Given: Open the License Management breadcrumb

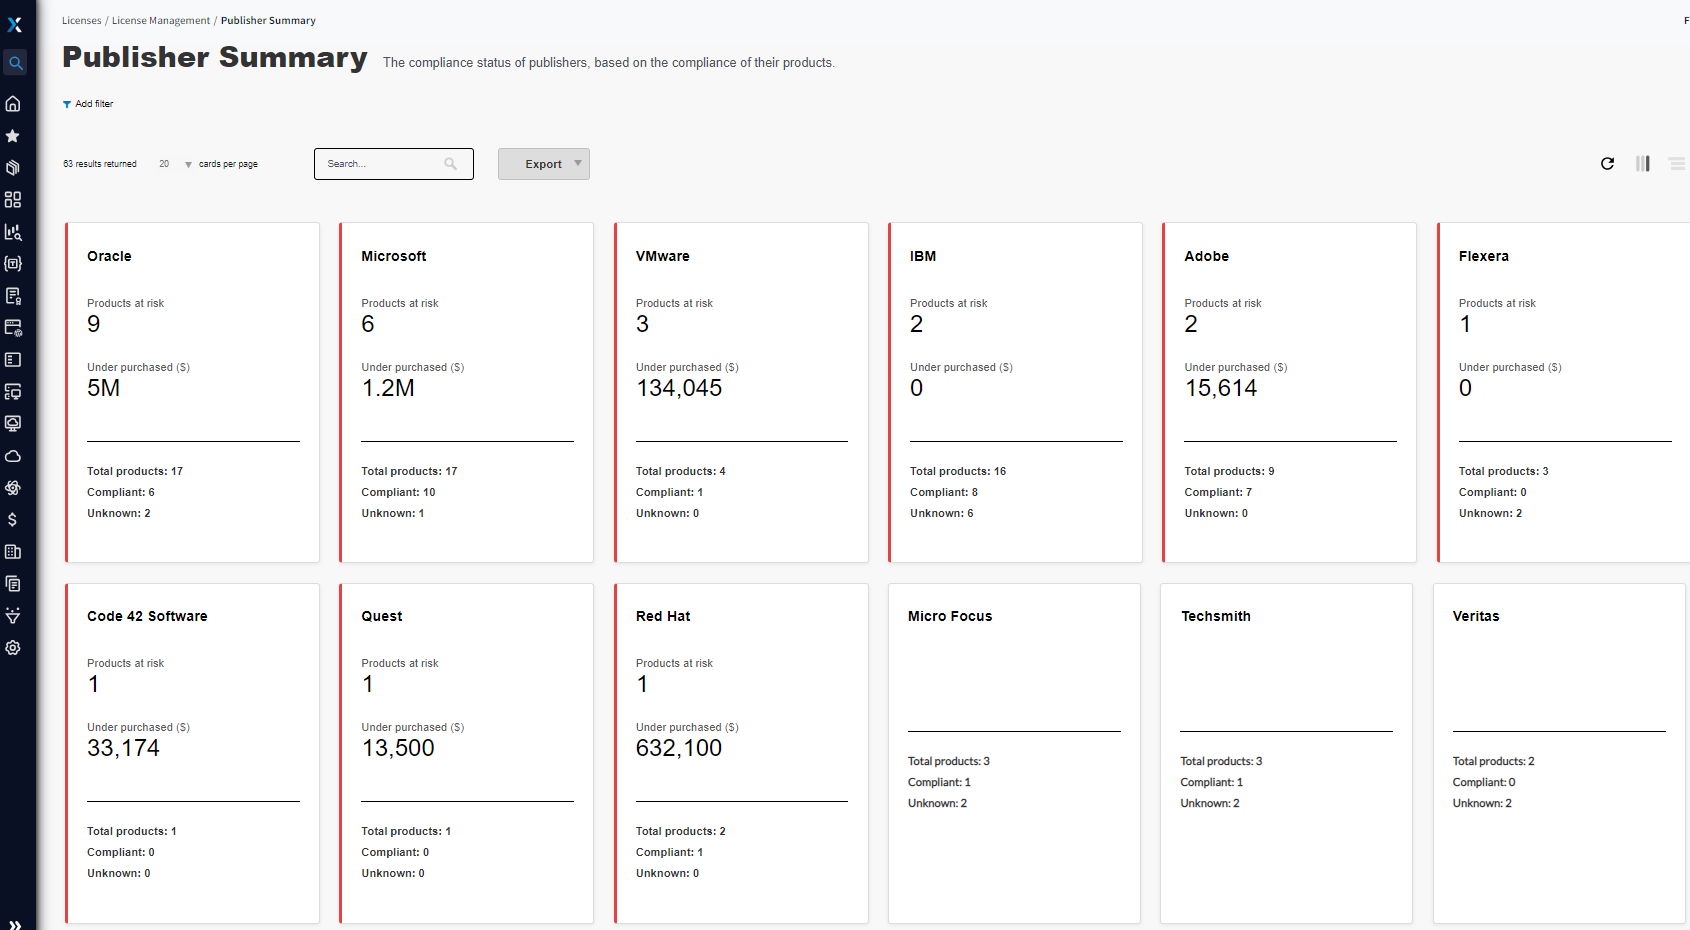Looking at the screenshot, I should point(160,20).
